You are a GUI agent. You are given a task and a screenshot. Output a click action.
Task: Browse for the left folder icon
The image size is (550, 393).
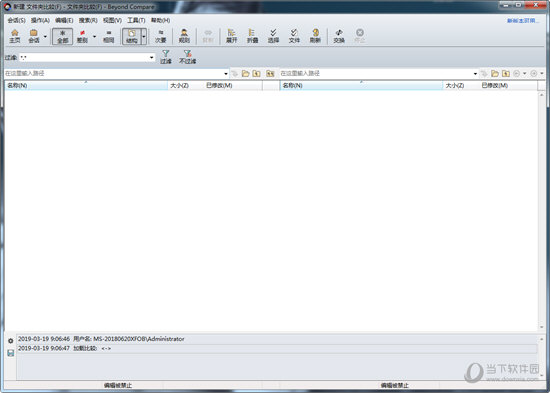coord(246,73)
